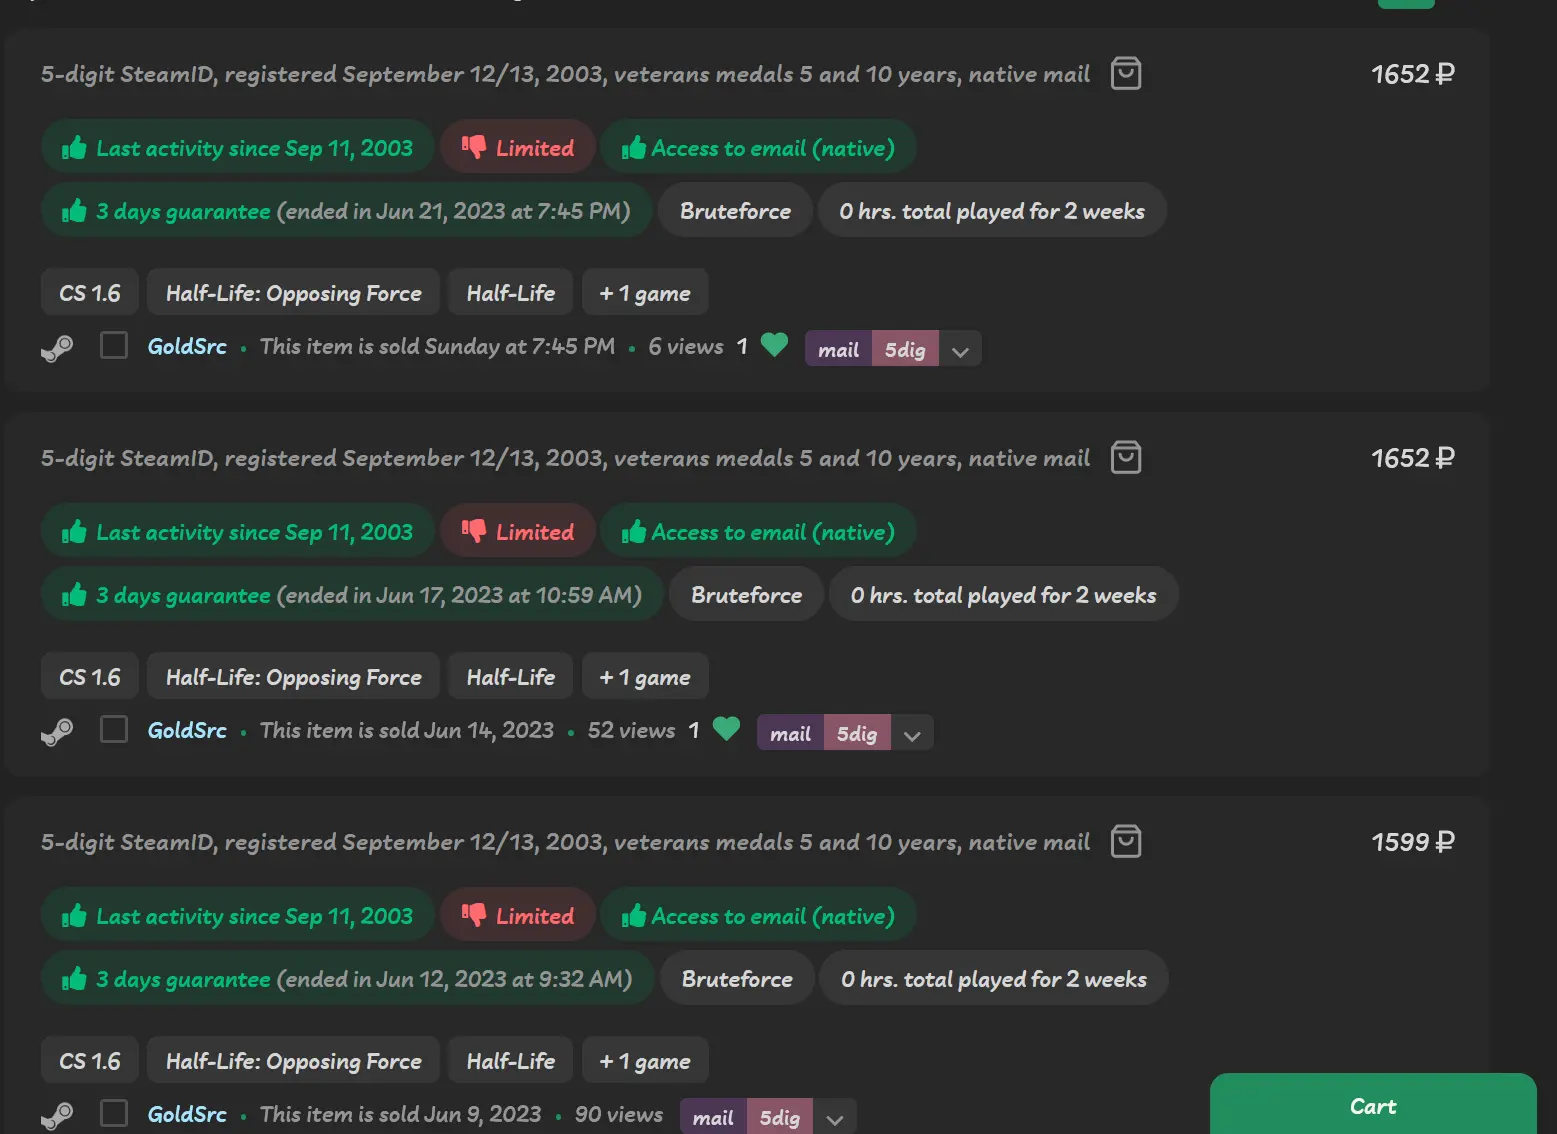Click Steam logo icon on Jun 14, 2023 listing
Image resolution: width=1557 pixels, height=1134 pixels.
coord(57,732)
